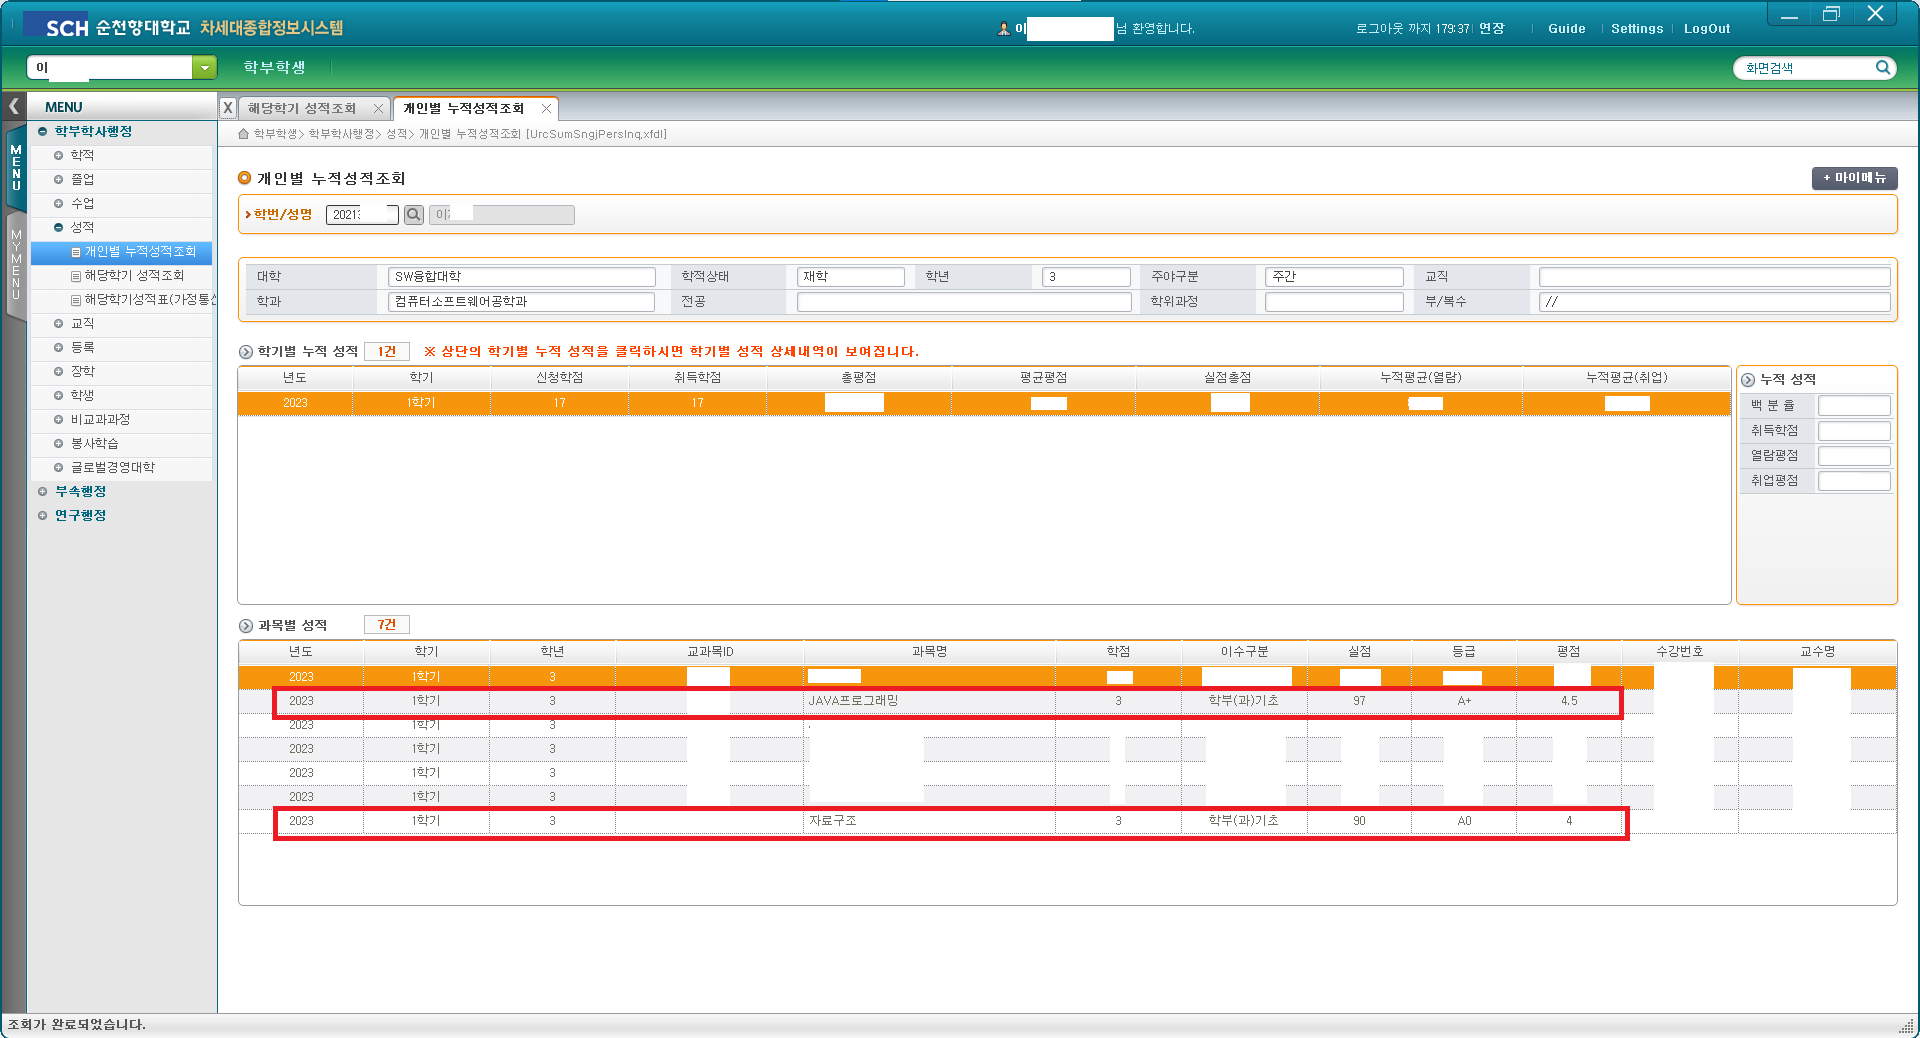Close the 해당학기 성적조회 tab
This screenshot has height=1038, width=1920.
point(378,109)
